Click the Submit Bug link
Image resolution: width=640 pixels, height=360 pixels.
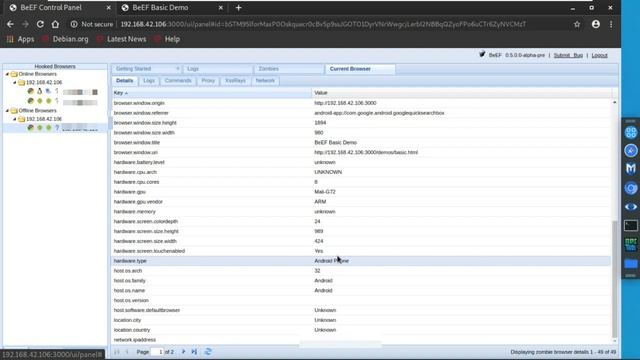point(568,55)
